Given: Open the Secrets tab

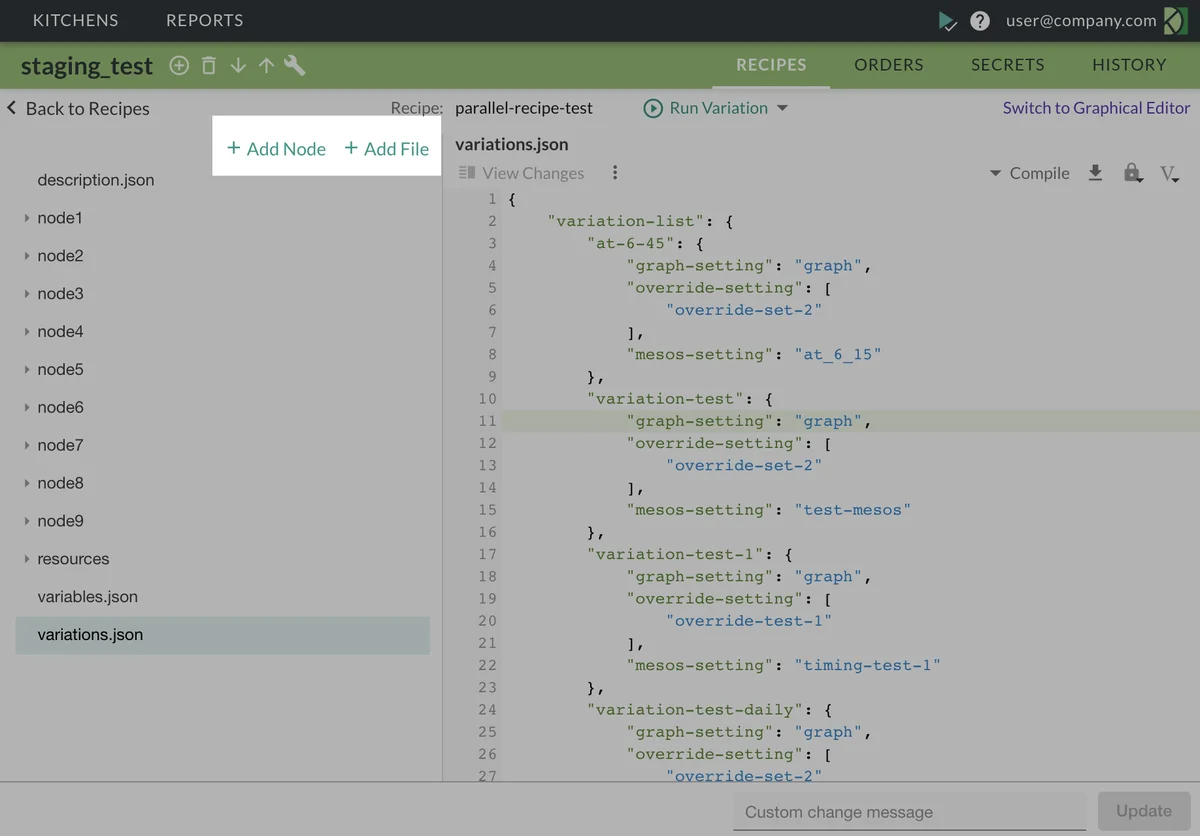Looking at the screenshot, I should point(1007,65).
